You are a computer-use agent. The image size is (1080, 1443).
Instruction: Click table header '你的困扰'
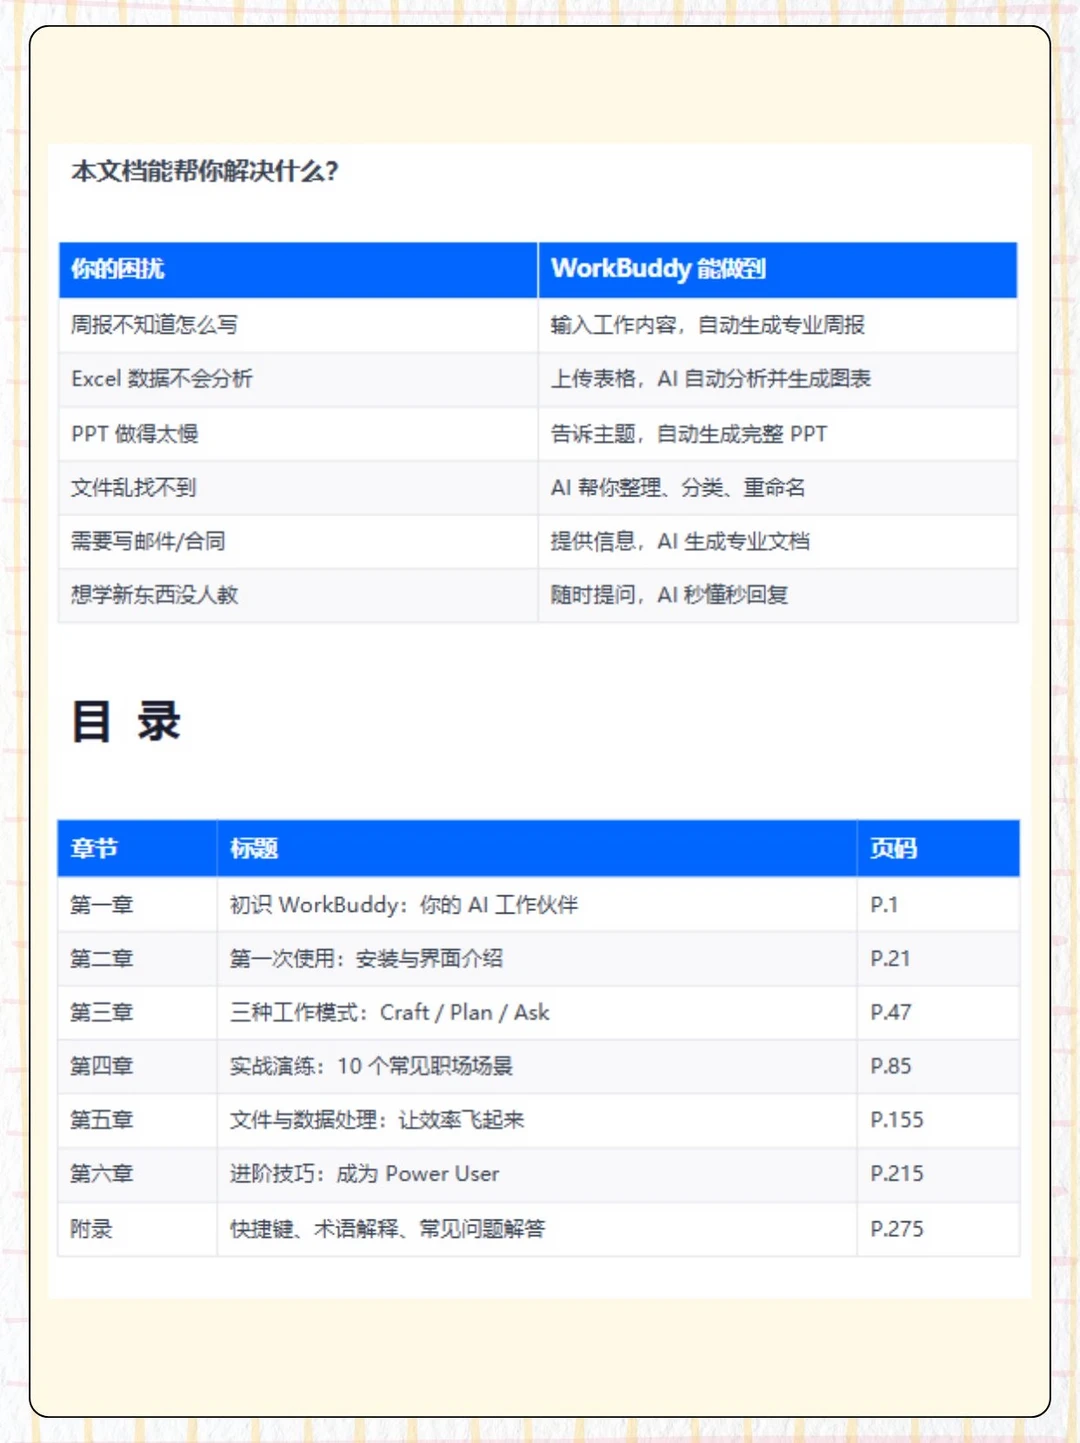click(x=298, y=269)
